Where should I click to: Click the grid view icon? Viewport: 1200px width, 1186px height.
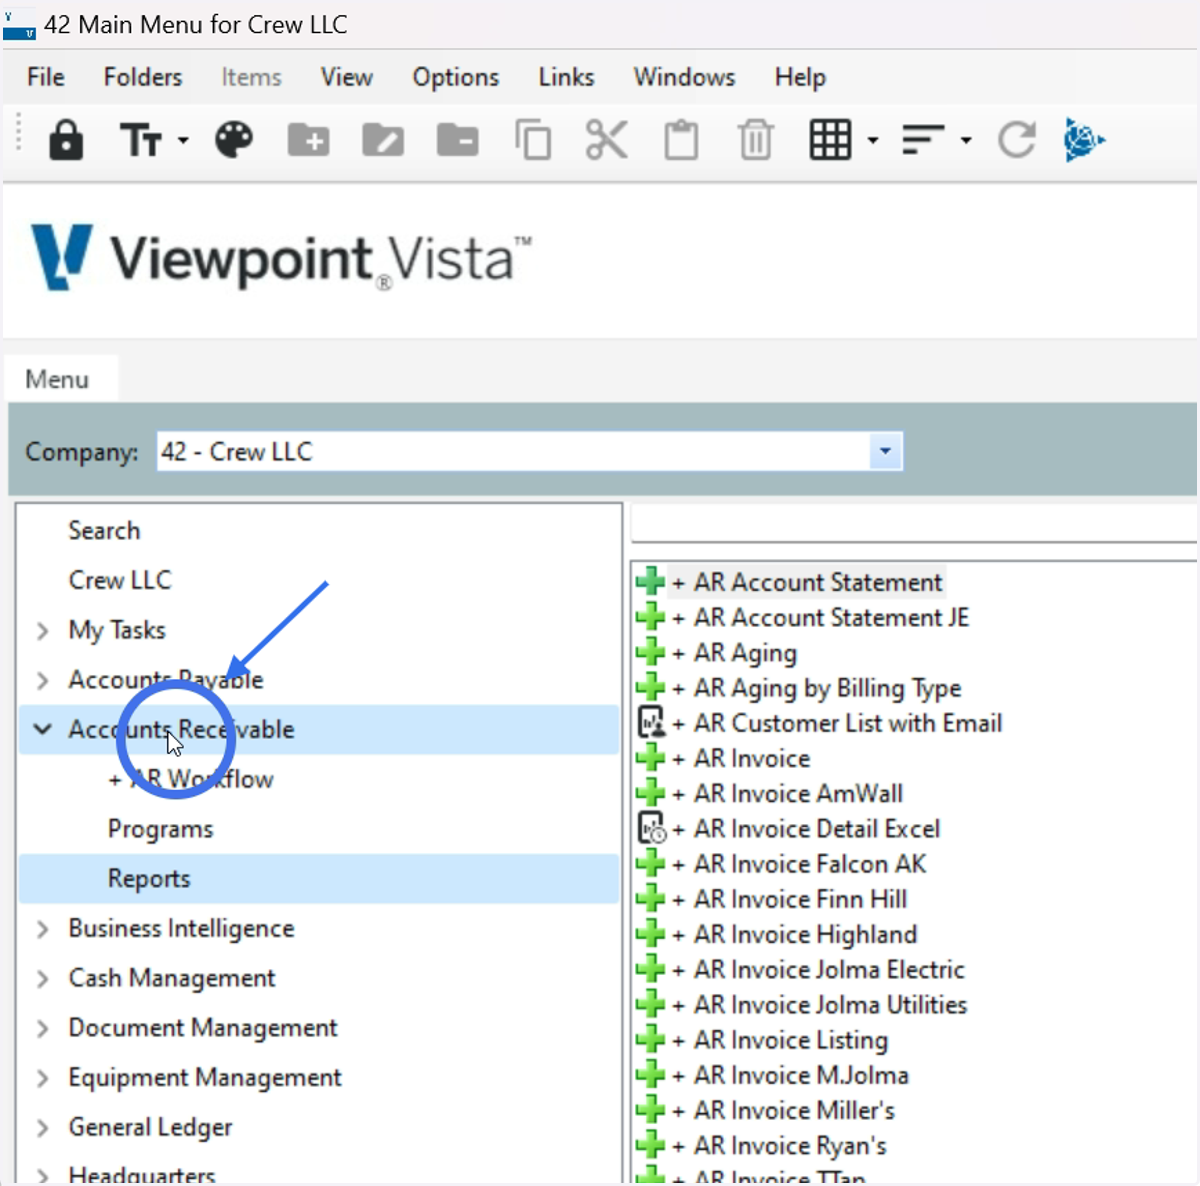(x=830, y=140)
